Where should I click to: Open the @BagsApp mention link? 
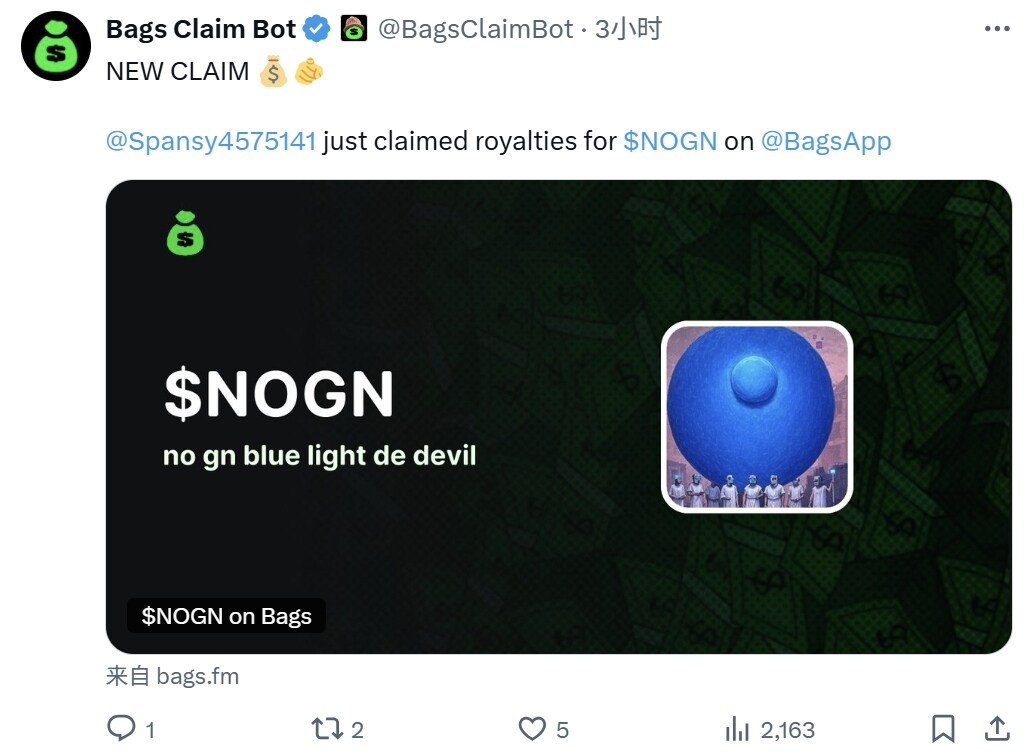click(x=826, y=141)
